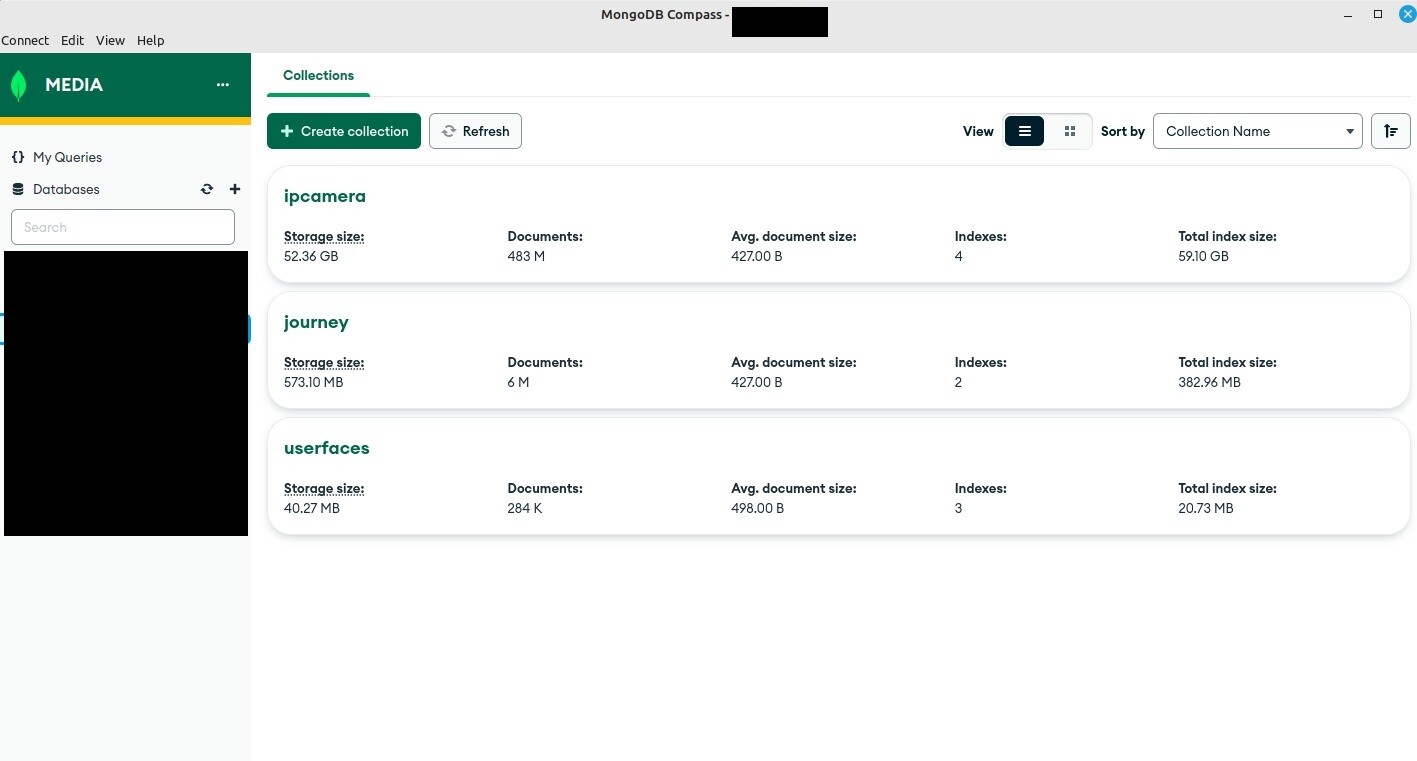The width and height of the screenshot is (1417, 761).
Task: Click the sidebar Search input field
Action: coord(123,227)
